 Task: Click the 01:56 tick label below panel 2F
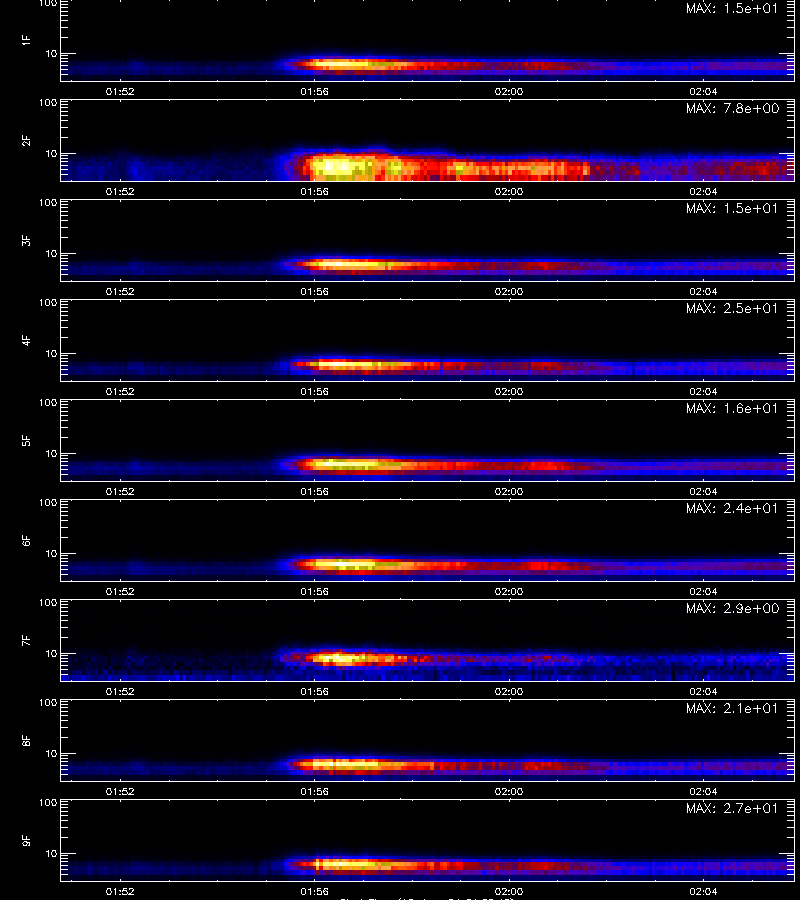click(x=314, y=191)
